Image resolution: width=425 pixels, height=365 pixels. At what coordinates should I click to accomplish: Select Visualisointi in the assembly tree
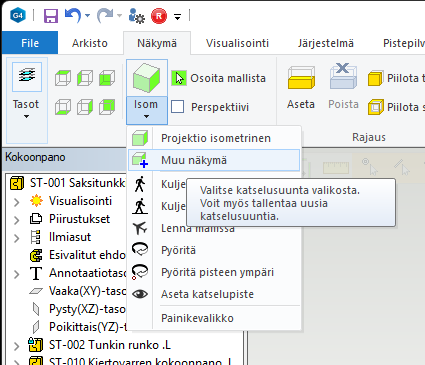click(80, 201)
